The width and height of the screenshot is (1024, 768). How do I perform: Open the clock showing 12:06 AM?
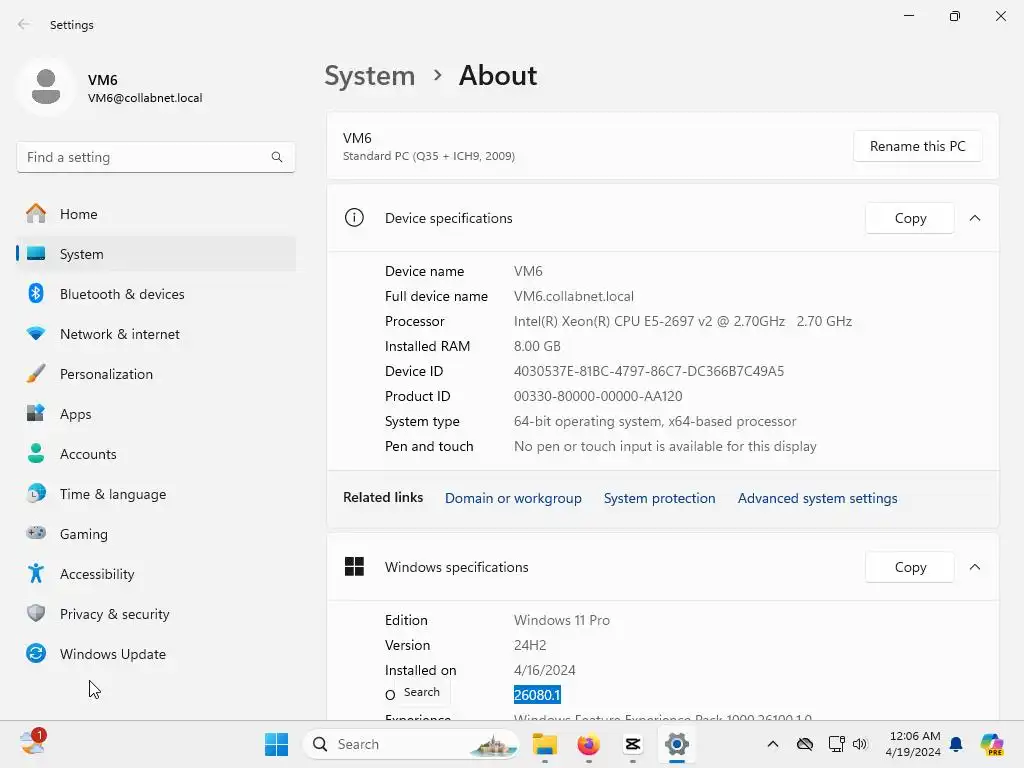pyautogui.click(x=912, y=744)
